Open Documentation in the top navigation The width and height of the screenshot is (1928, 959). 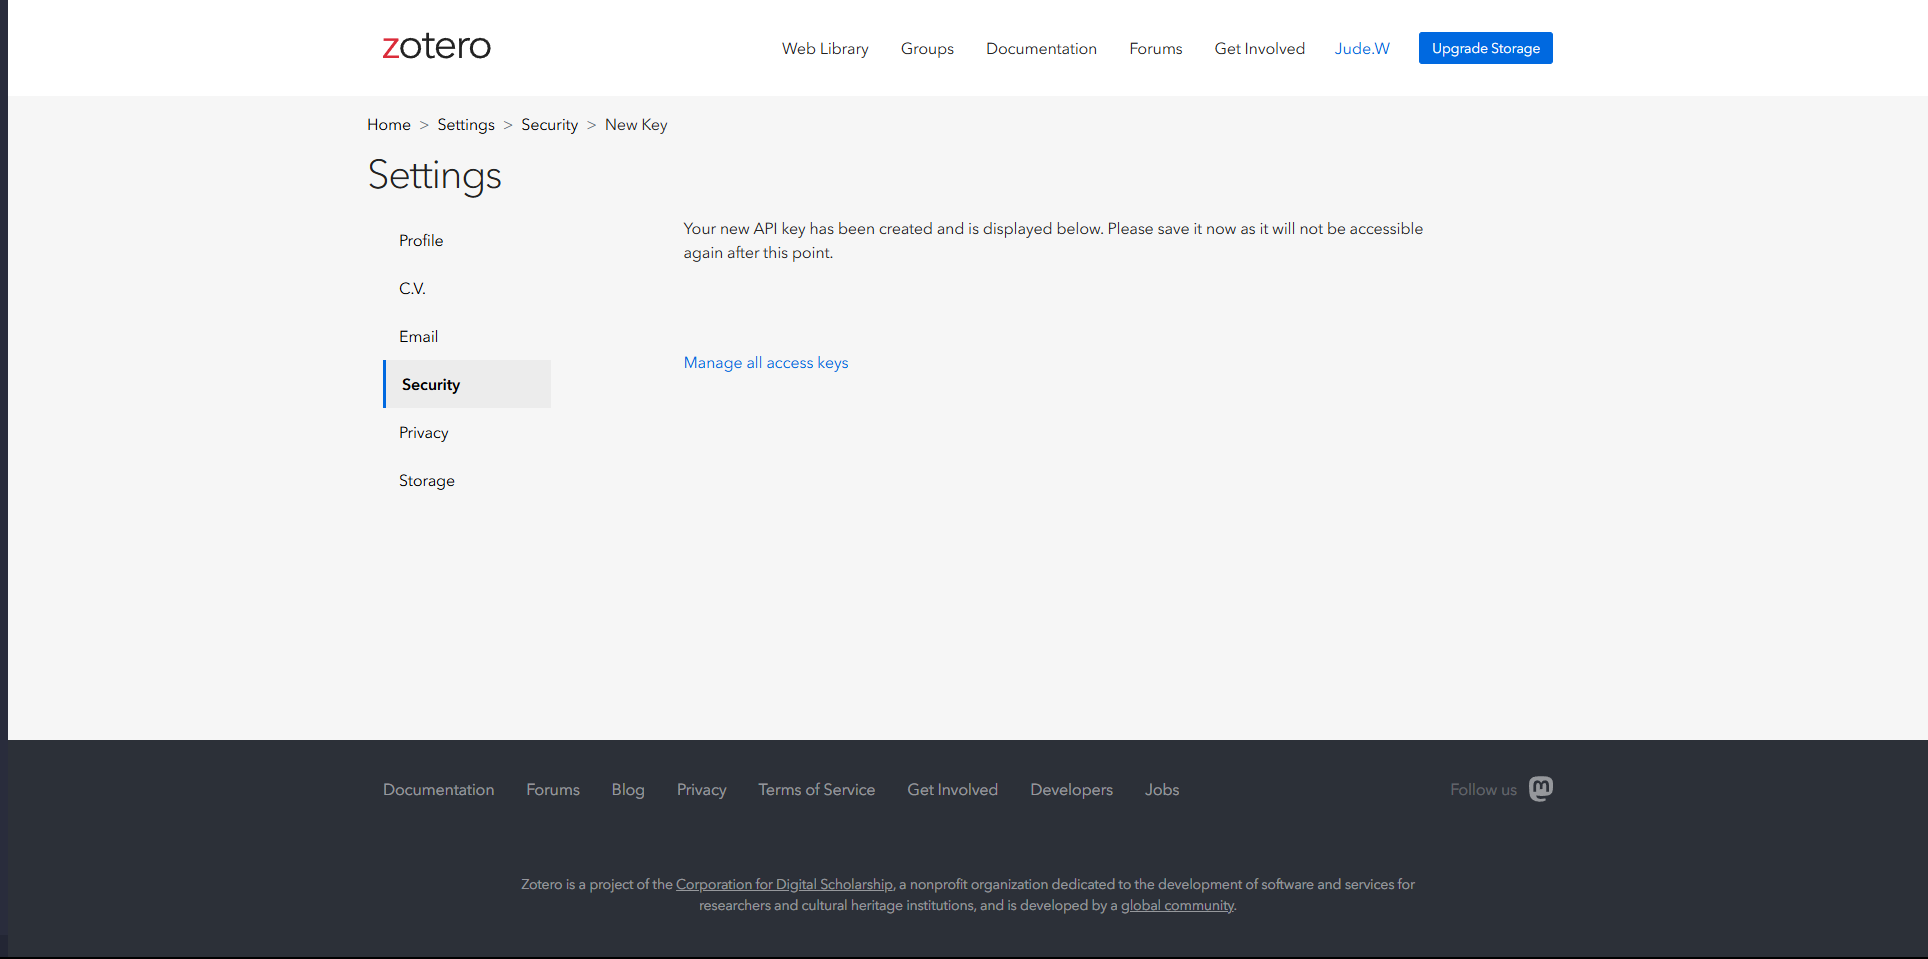[1041, 48]
